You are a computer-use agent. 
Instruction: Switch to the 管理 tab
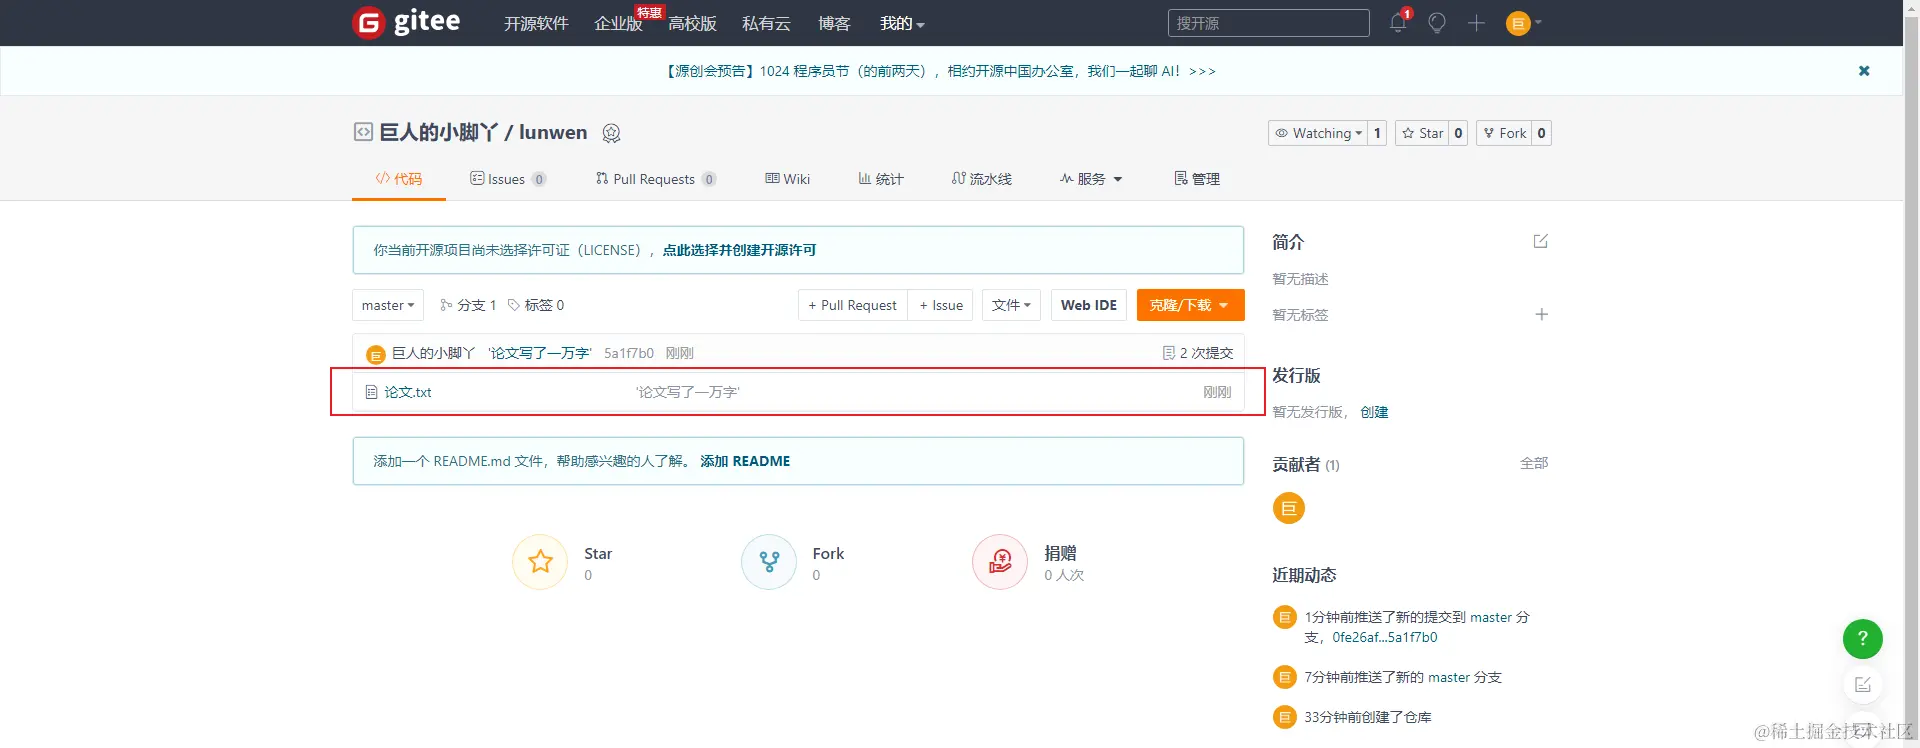[x=1197, y=179]
